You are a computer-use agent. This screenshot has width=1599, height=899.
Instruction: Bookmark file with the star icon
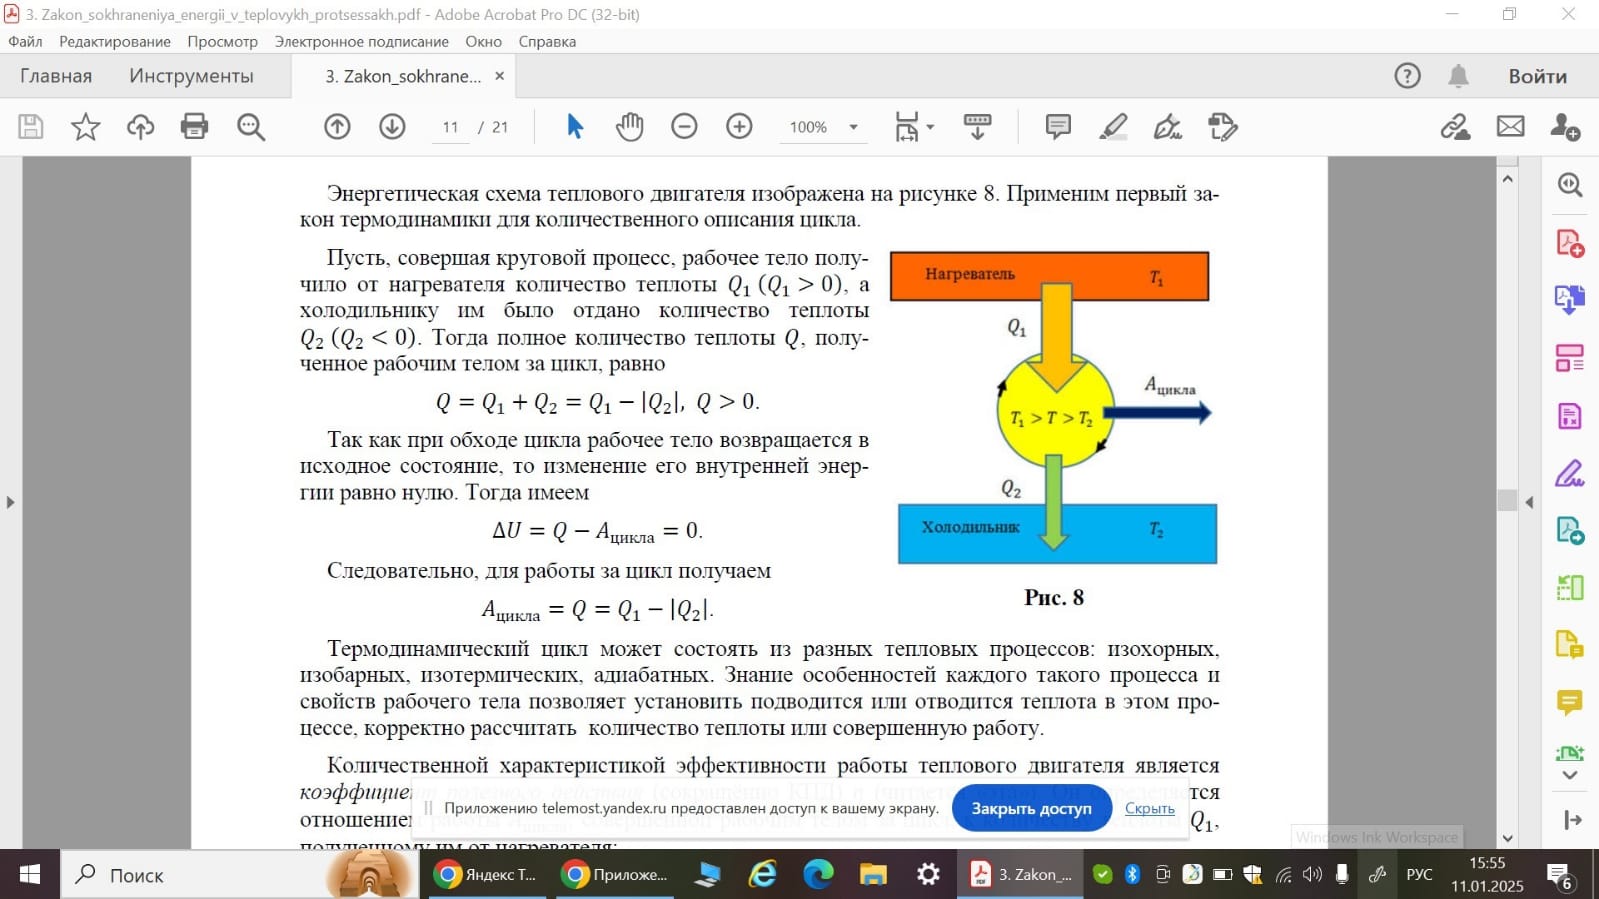(x=86, y=127)
